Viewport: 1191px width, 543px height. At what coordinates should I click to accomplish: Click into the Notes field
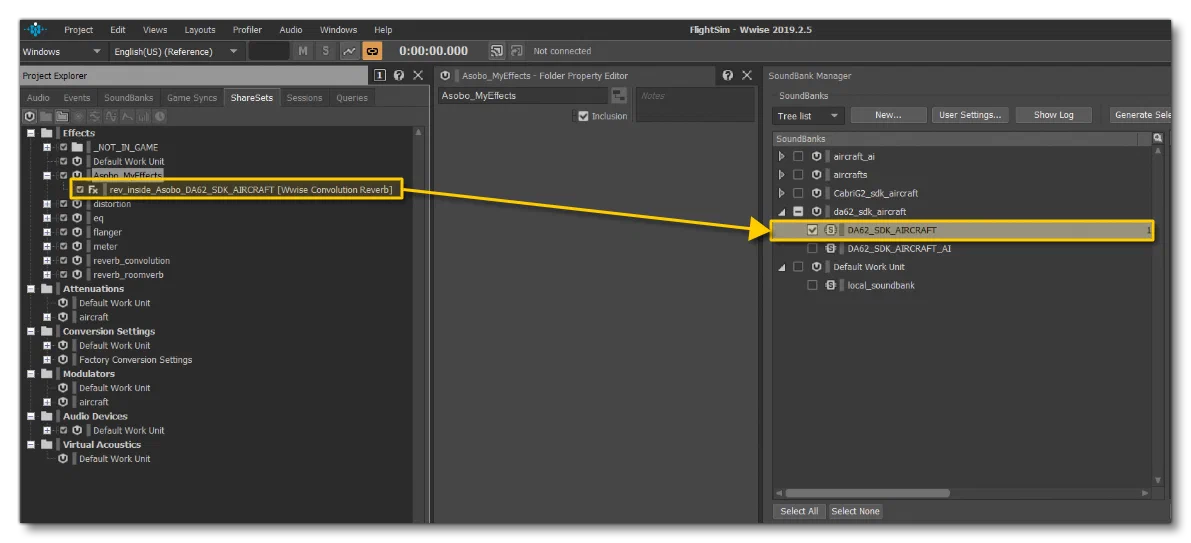(x=695, y=104)
